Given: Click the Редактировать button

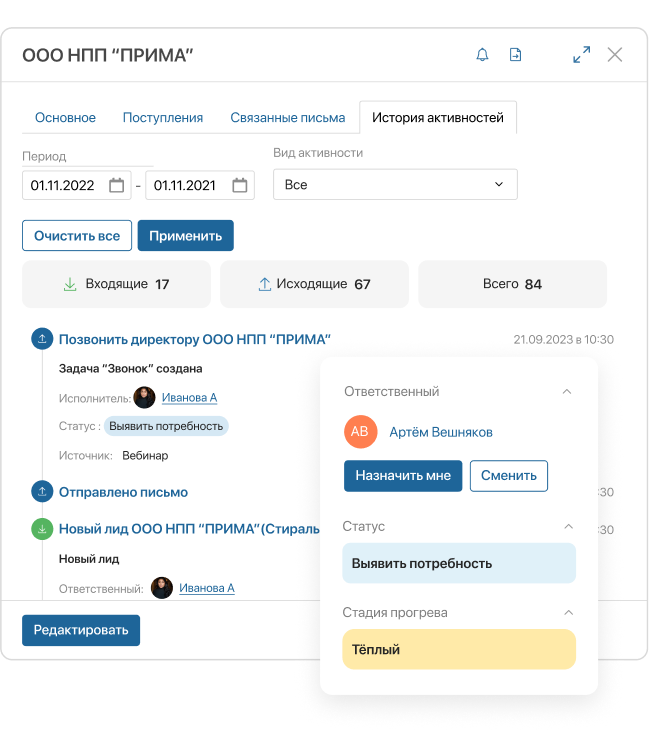Looking at the screenshot, I should [x=81, y=630].
